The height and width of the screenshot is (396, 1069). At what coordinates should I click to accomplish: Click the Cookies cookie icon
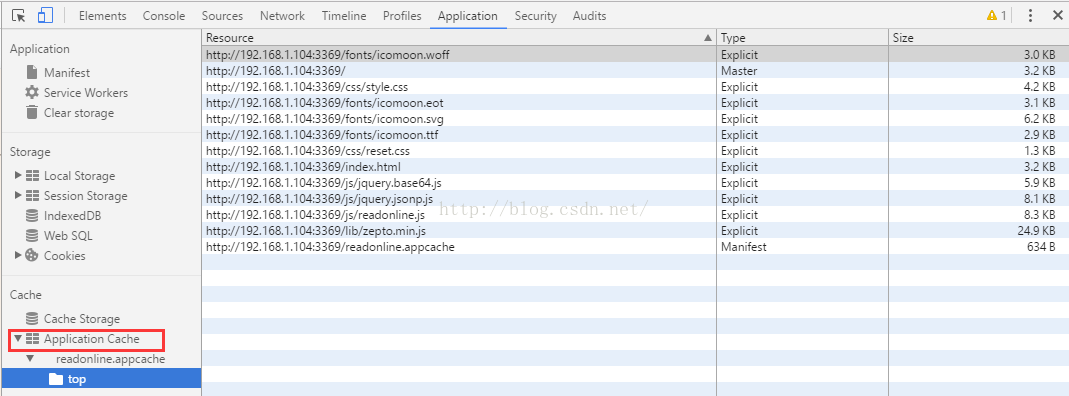pyautogui.click(x=31, y=256)
